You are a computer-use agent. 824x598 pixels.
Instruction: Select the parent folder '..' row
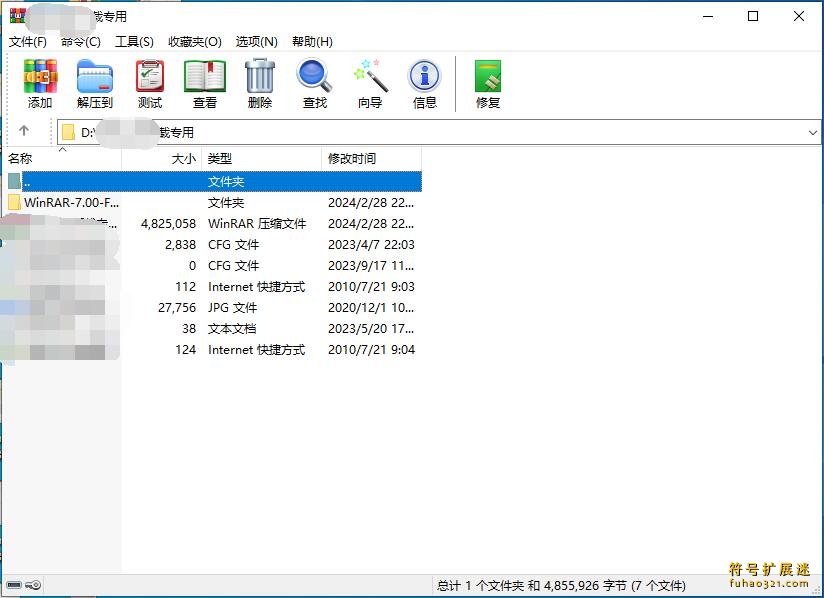click(214, 181)
